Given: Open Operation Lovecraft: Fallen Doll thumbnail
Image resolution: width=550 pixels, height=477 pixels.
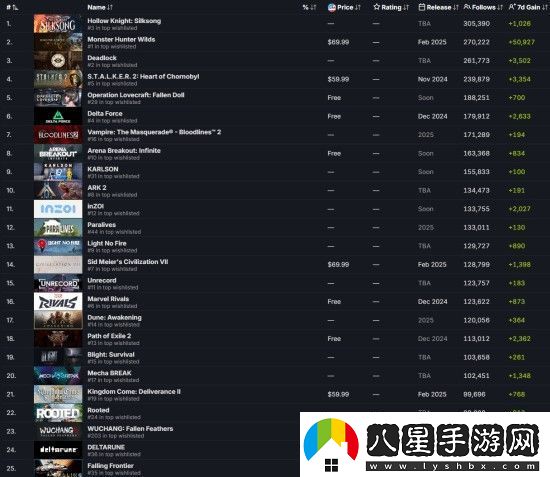Looking at the screenshot, I should [58, 98].
